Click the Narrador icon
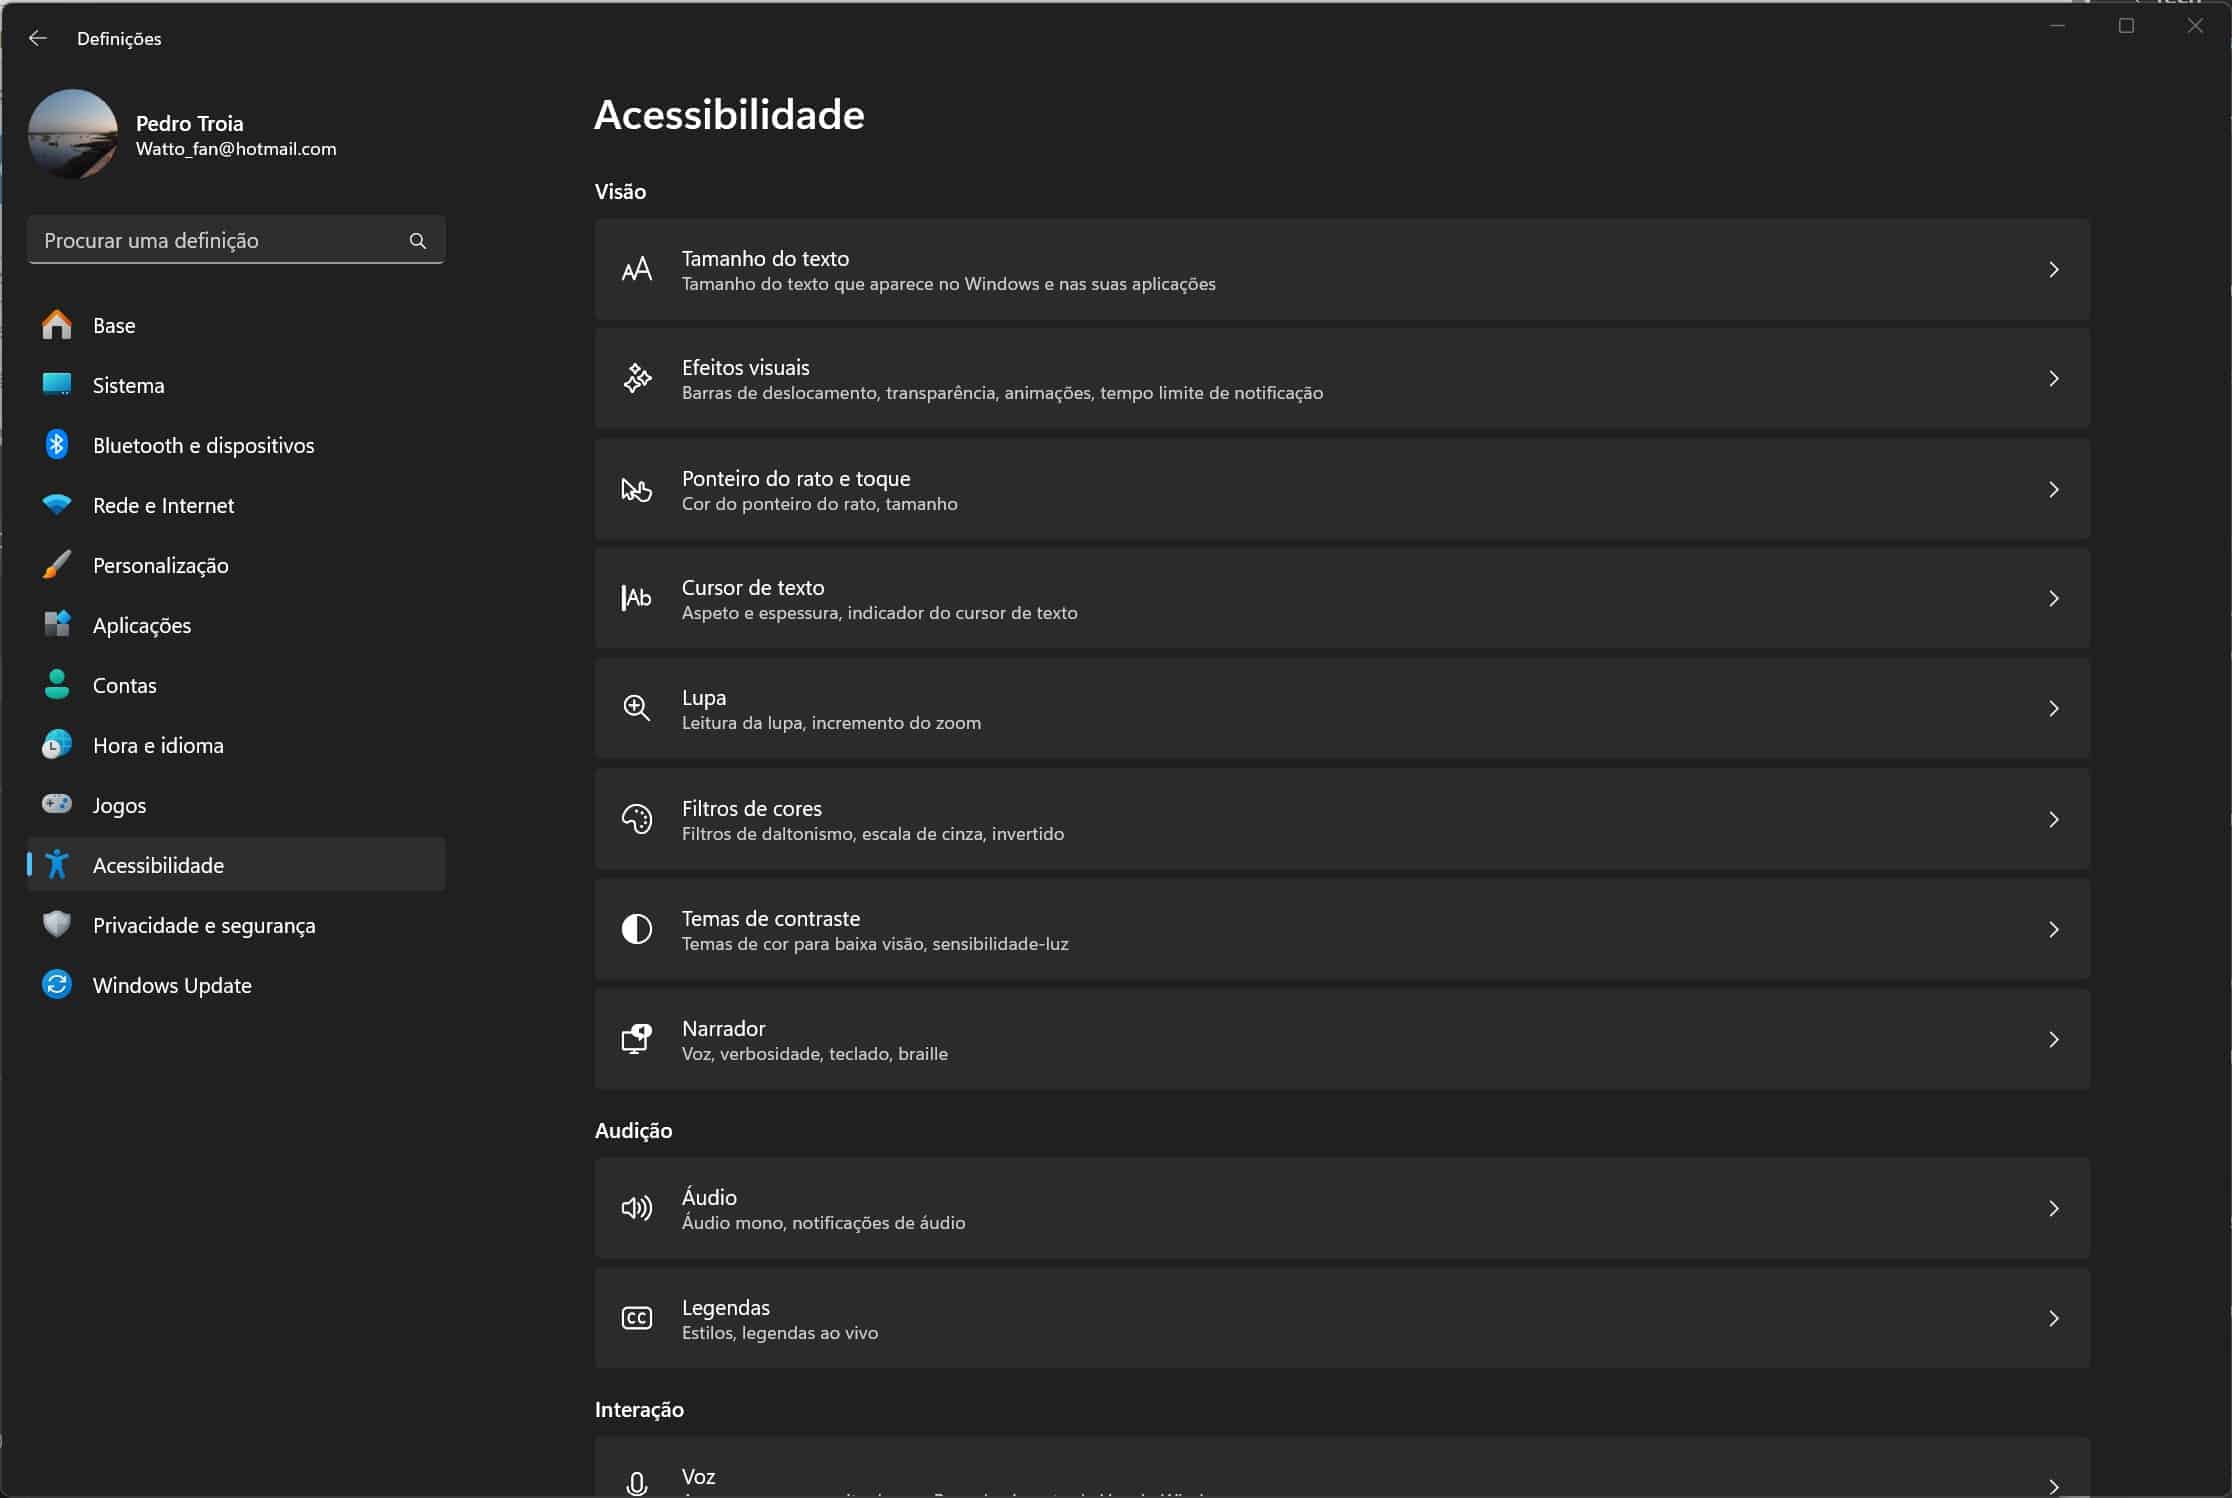The image size is (2232, 1498). point(637,1040)
